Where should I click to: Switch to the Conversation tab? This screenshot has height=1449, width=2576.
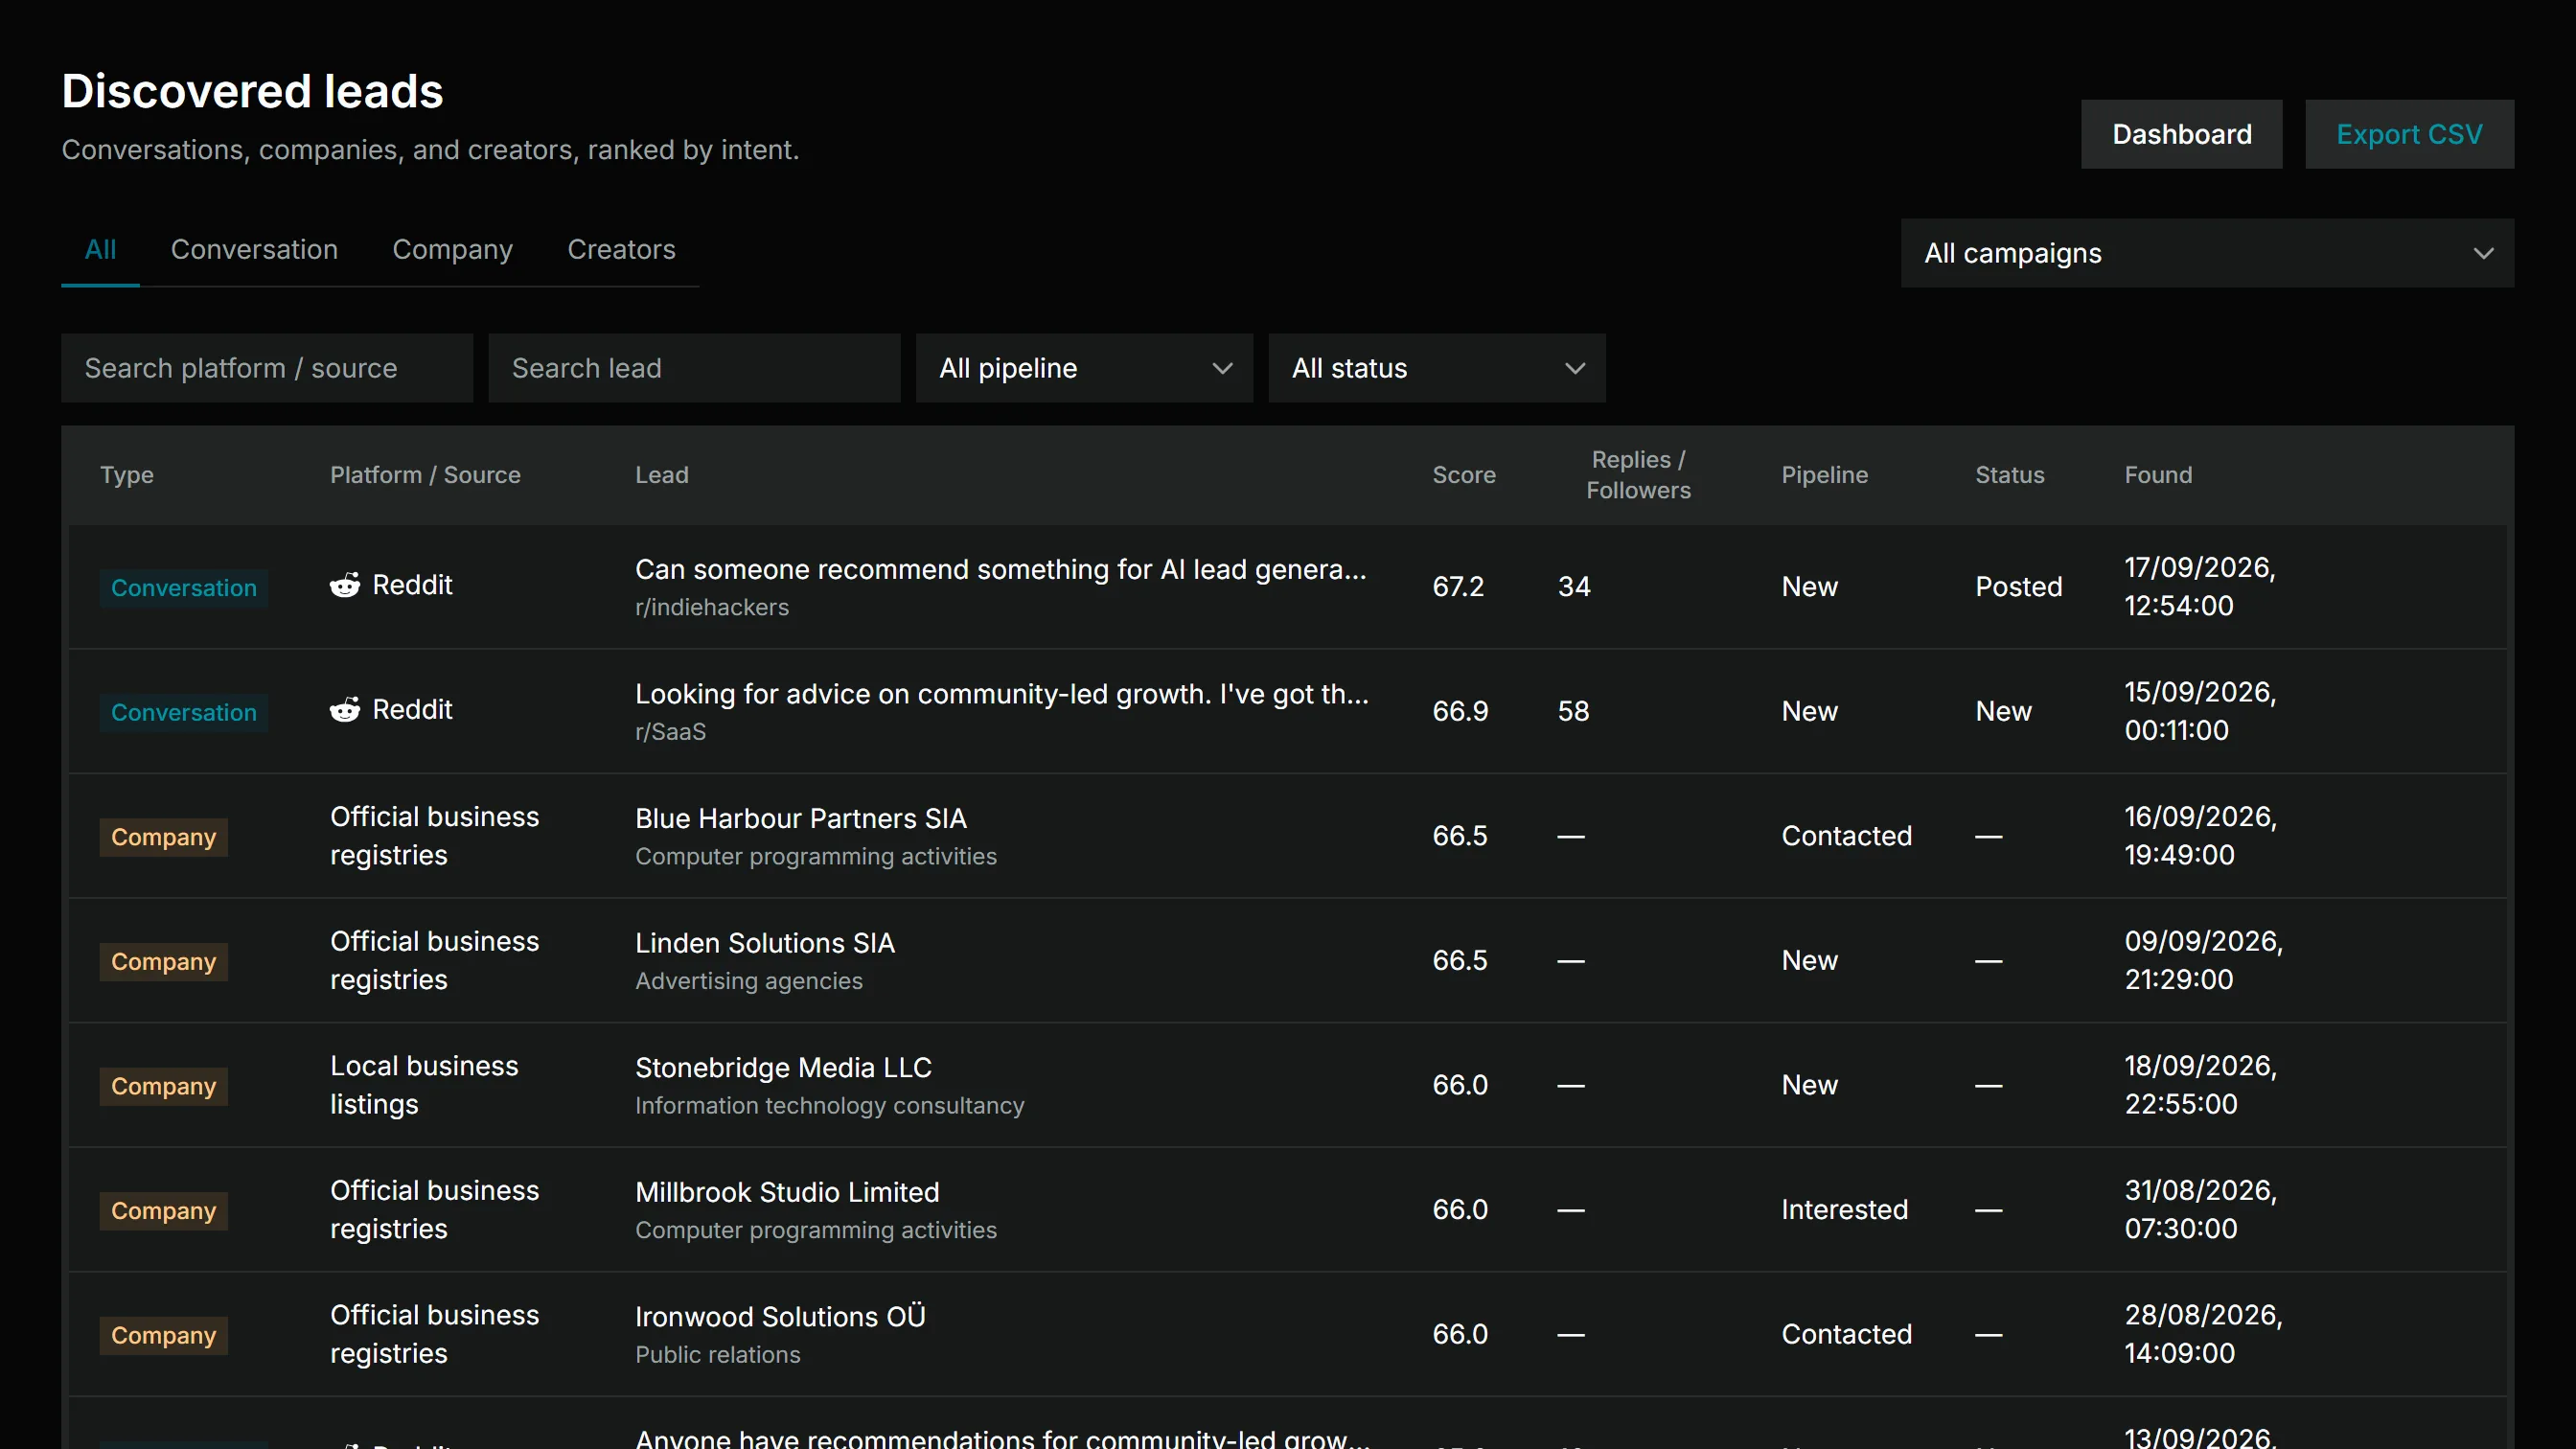(x=254, y=250)
